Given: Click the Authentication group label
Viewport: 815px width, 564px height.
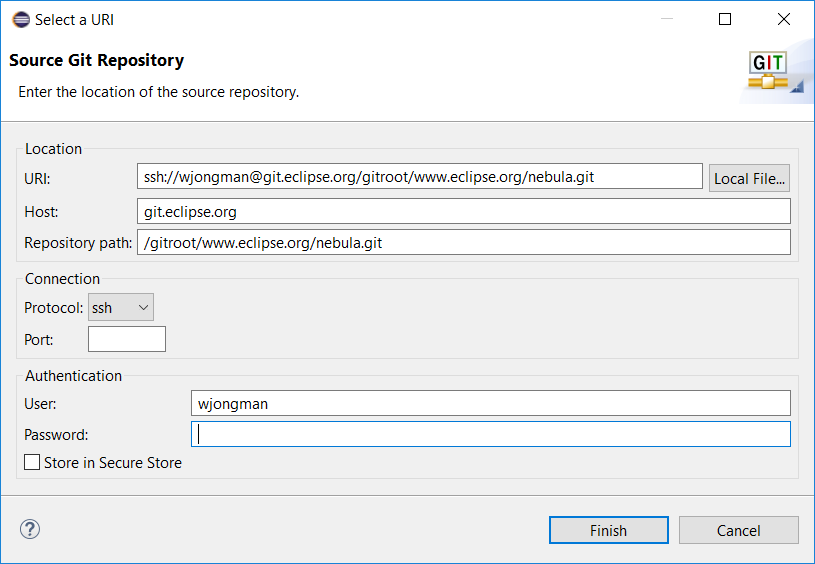Looking at the screenshot, I should pos(73,376).
